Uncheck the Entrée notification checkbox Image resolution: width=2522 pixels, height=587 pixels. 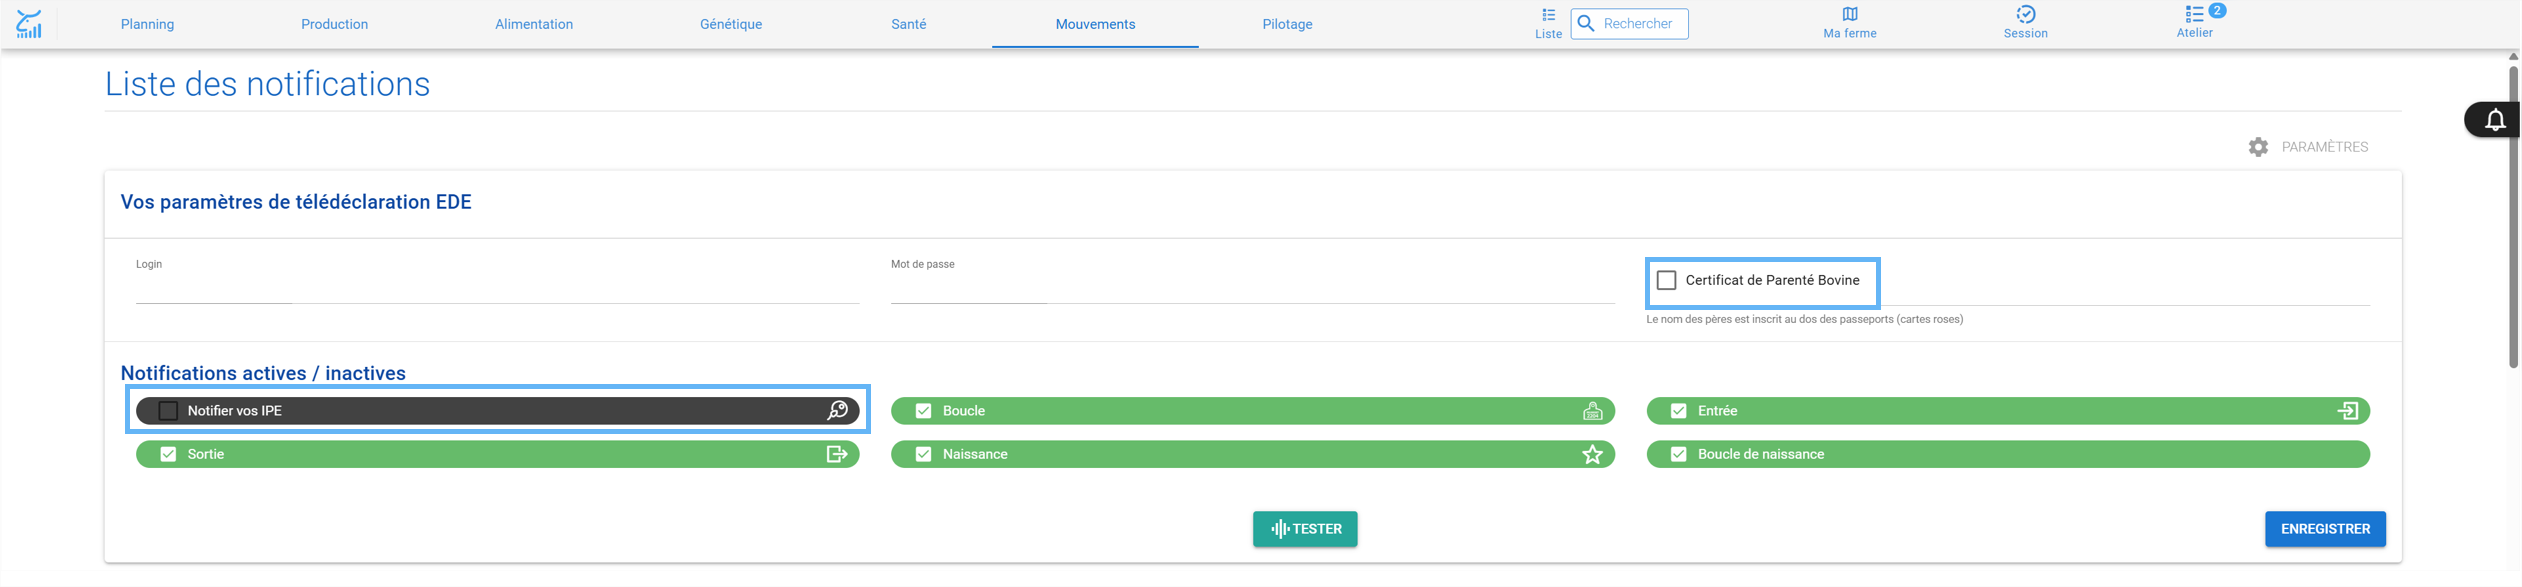1678,411
